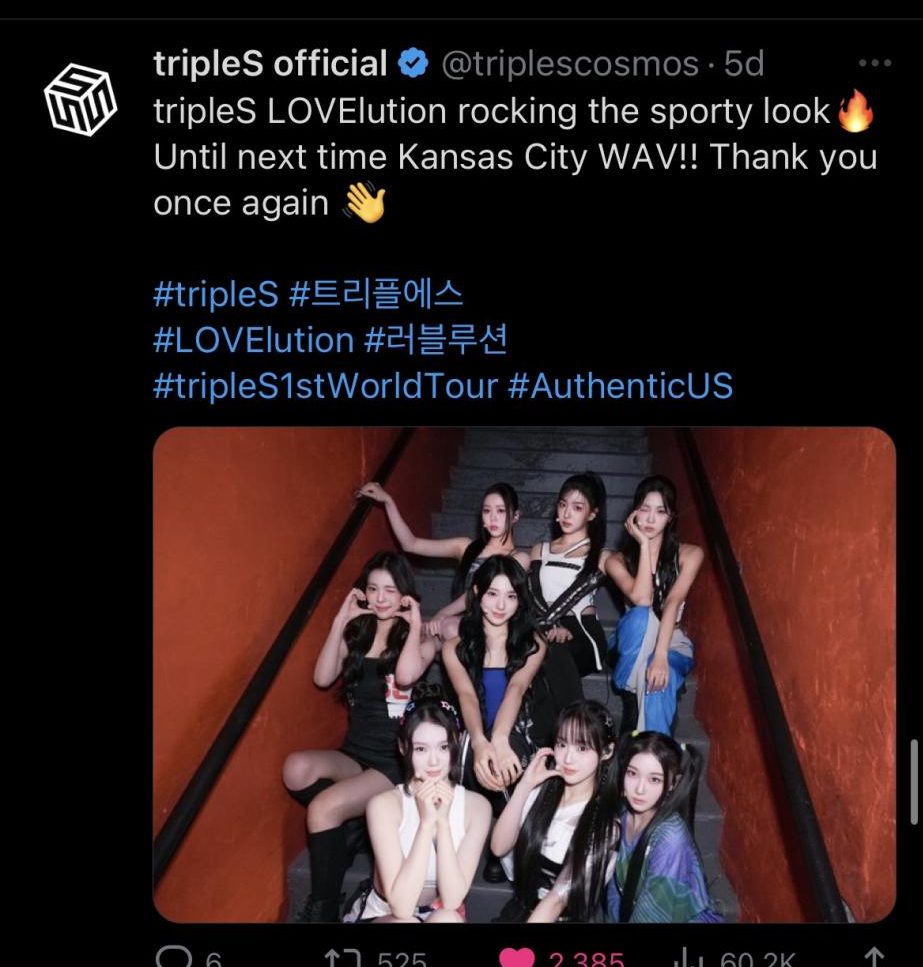This screenshot has height=967, width=923.
Task: Open the group staircase photo
Action: point(524,674)
